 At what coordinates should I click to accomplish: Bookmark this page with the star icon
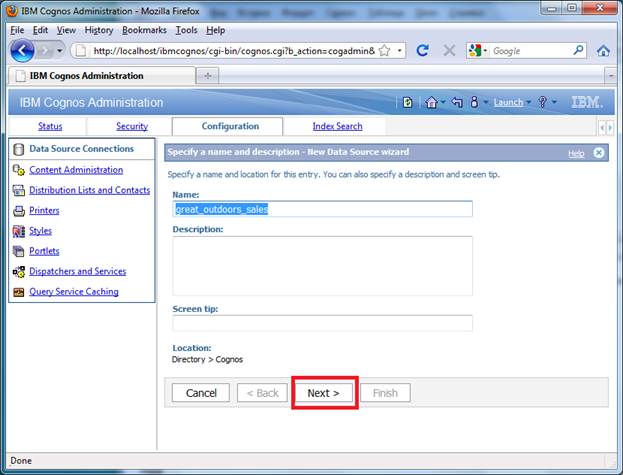[385, 51]
